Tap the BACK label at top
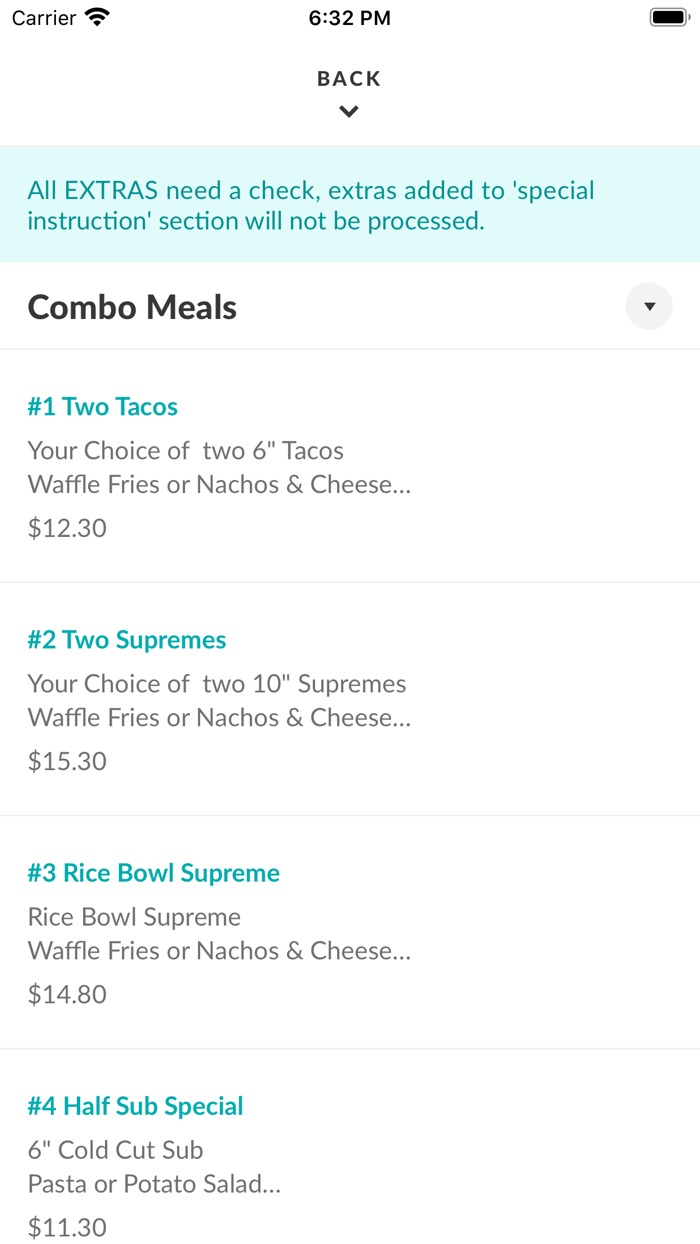 349,79
